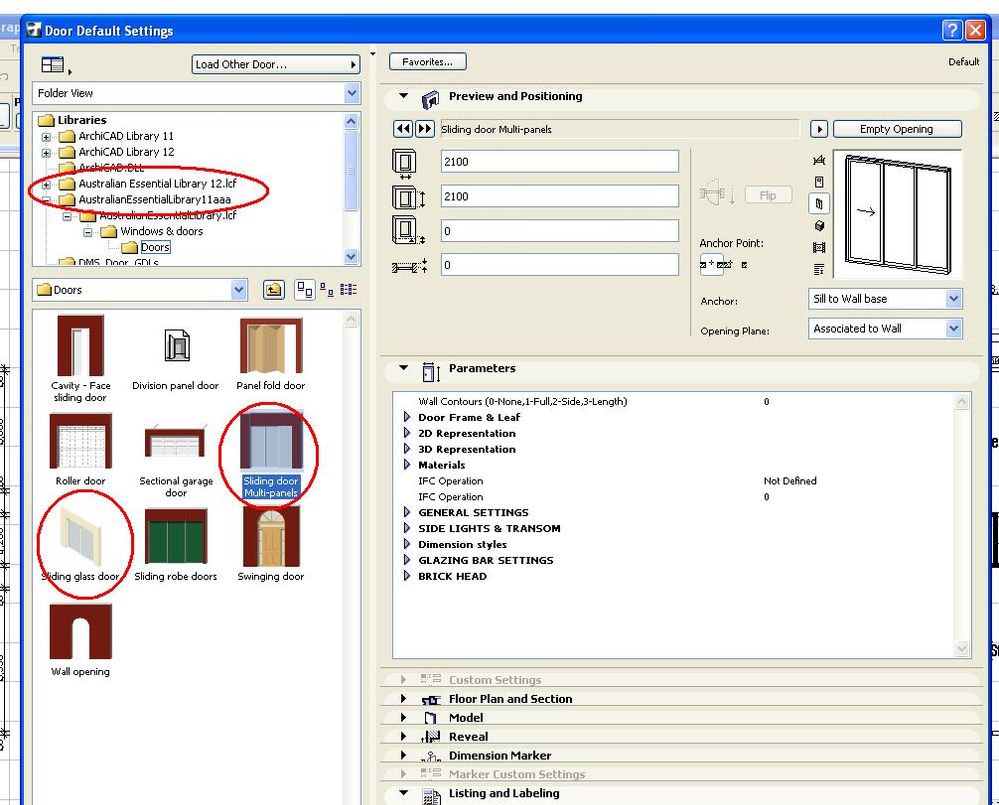Viewport: 999px width, 805px height.
Task: Expand the Reveal panel
Action: [x=403, y=737]
